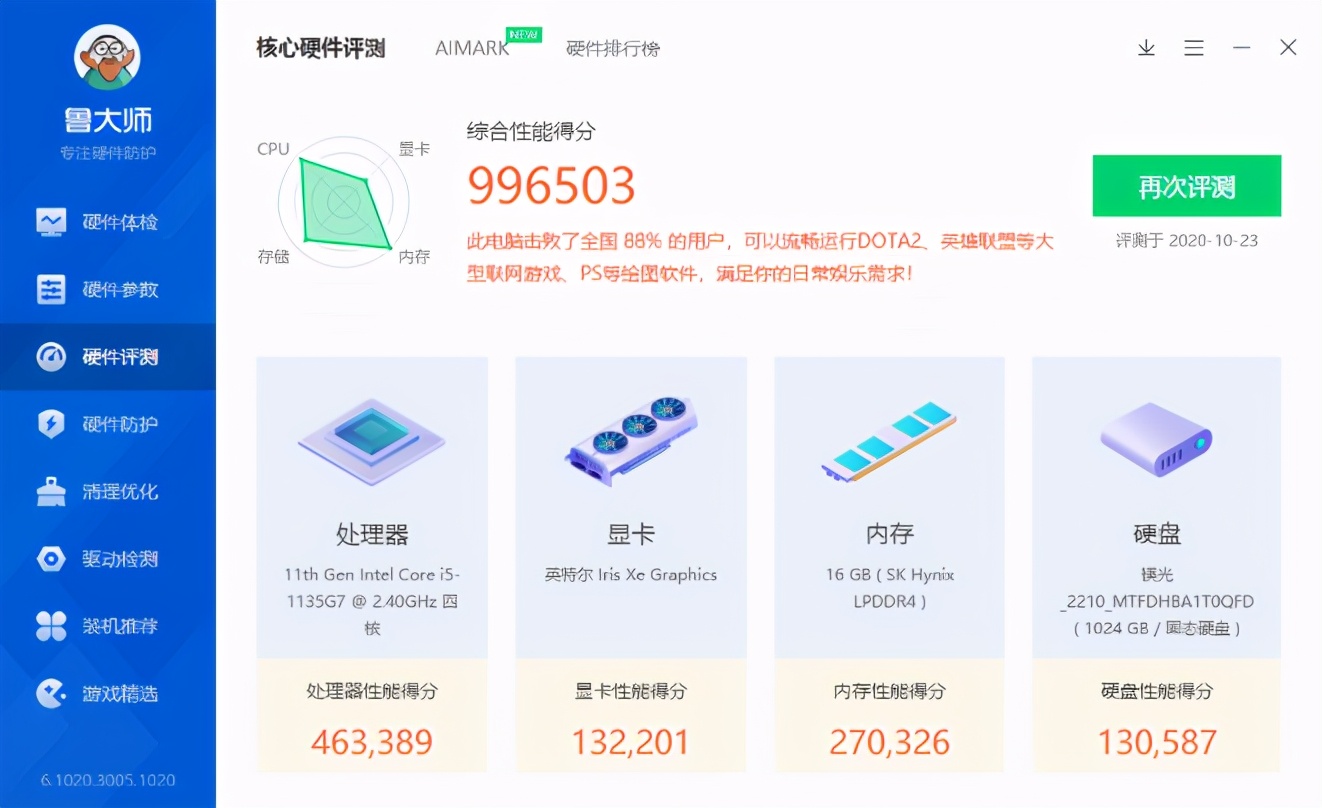1322x808 pixels.
Task: Select the 核心硬件评测 tab
Action: 319,46
